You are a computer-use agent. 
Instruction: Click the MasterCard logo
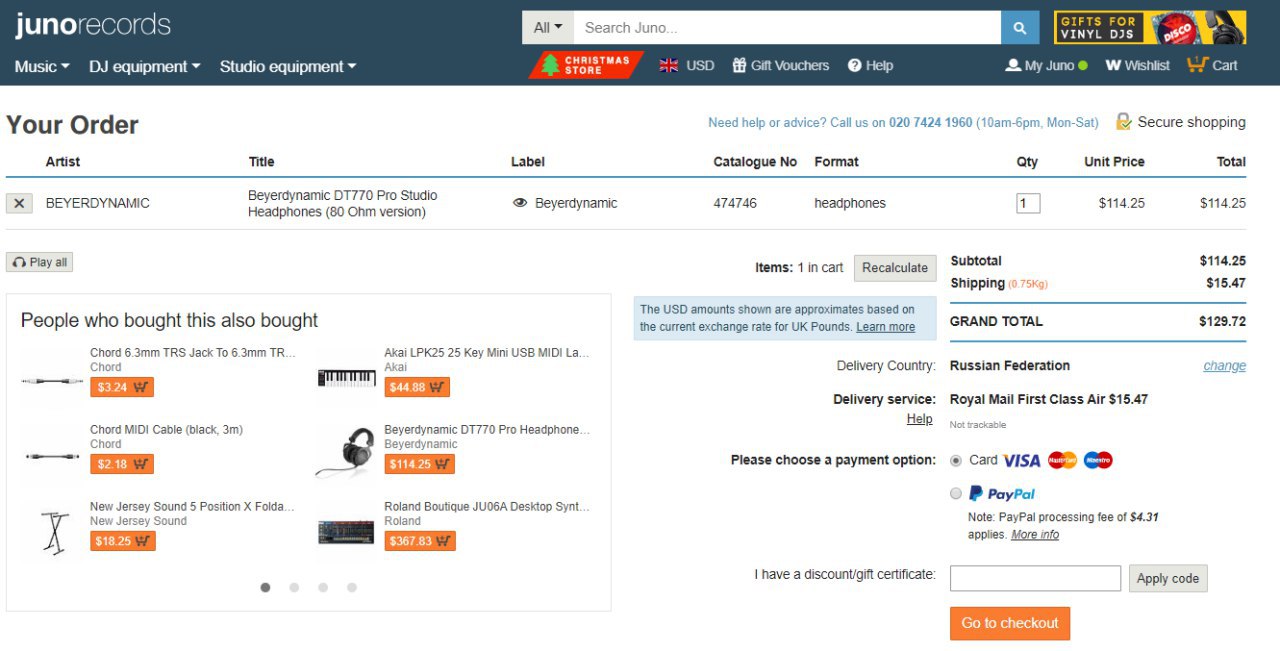click(x=1062, y=460)
